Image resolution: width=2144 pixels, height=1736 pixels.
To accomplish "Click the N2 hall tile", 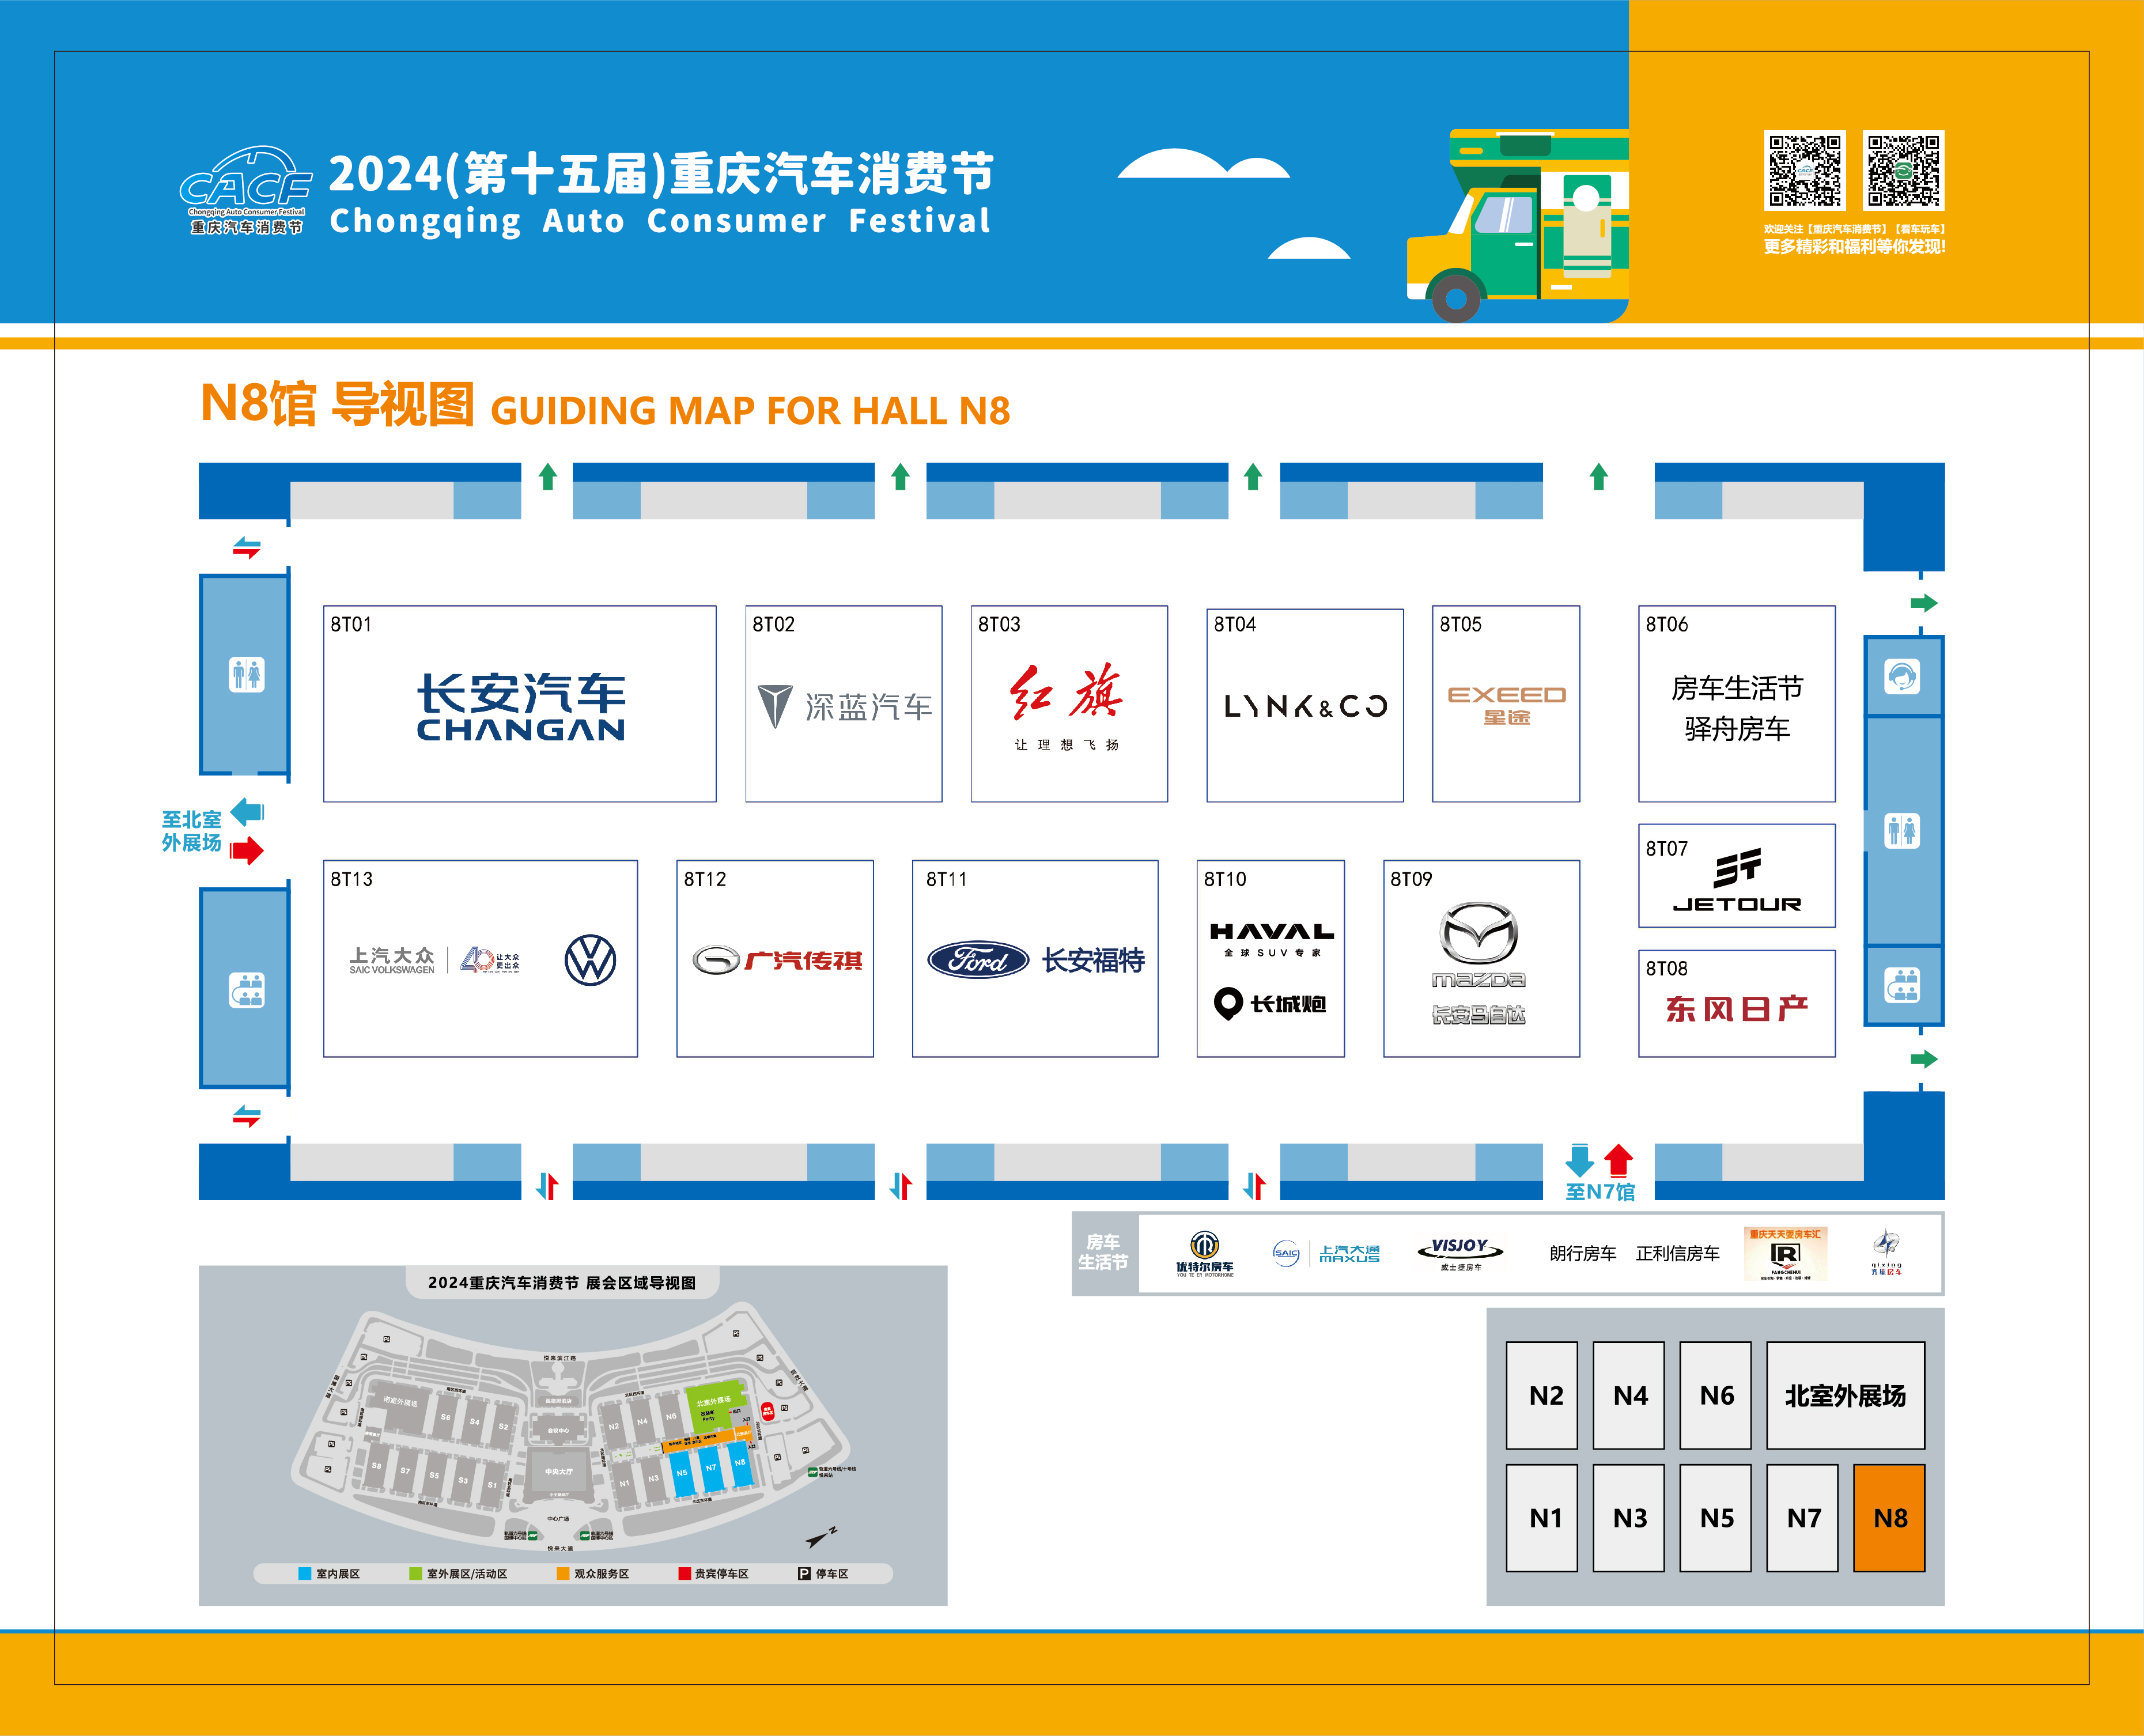I will (1542, 1395).
